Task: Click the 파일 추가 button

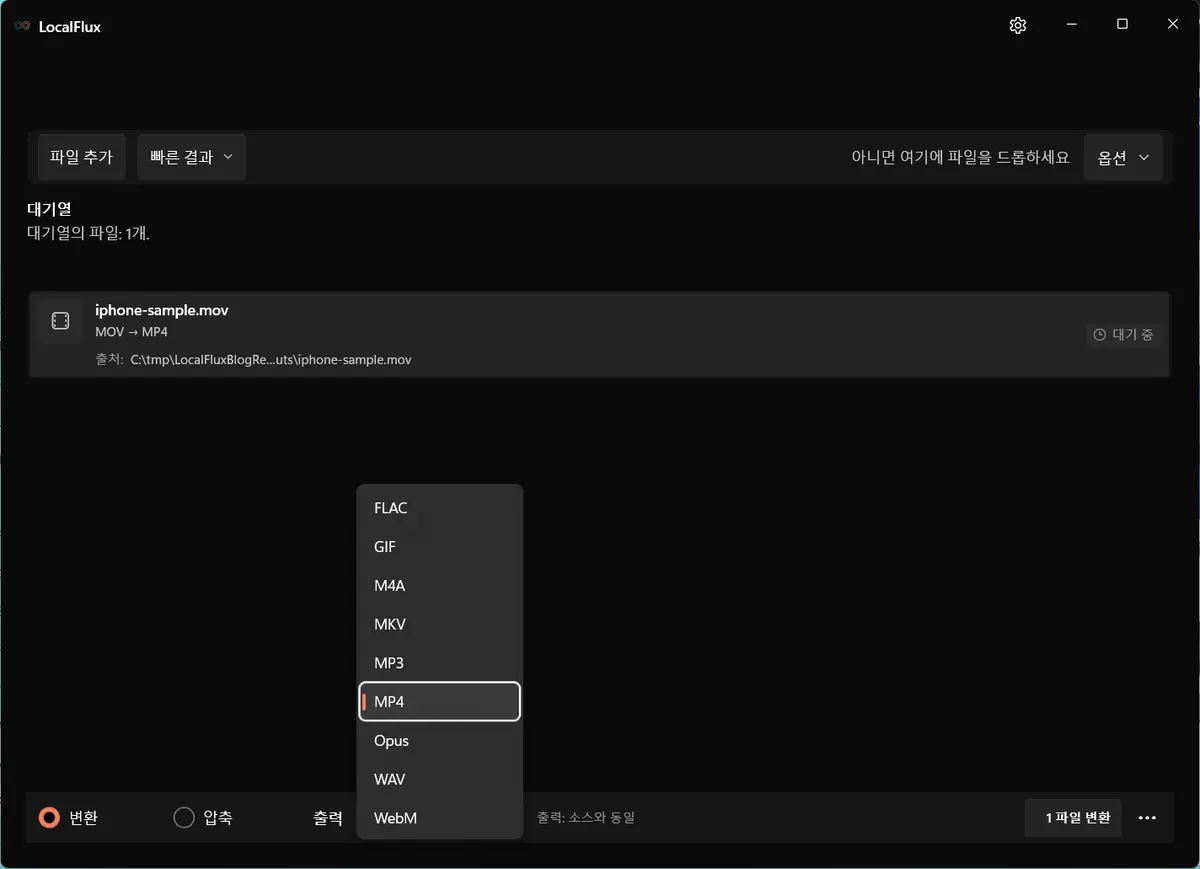Action: click(82, 157)
